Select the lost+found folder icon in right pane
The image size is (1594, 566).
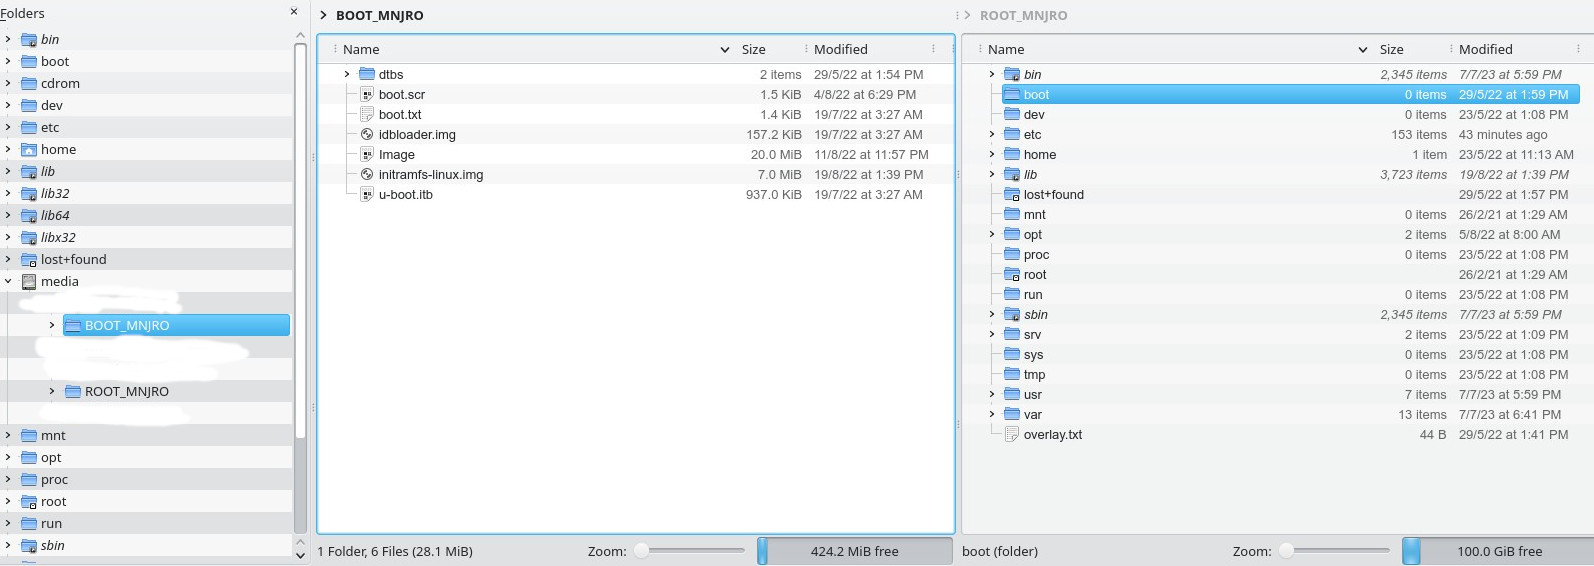point(1012,194)
